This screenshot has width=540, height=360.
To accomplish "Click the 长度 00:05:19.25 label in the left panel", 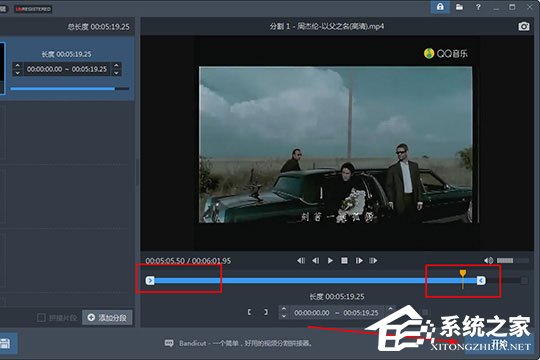I will coord(66,54).
